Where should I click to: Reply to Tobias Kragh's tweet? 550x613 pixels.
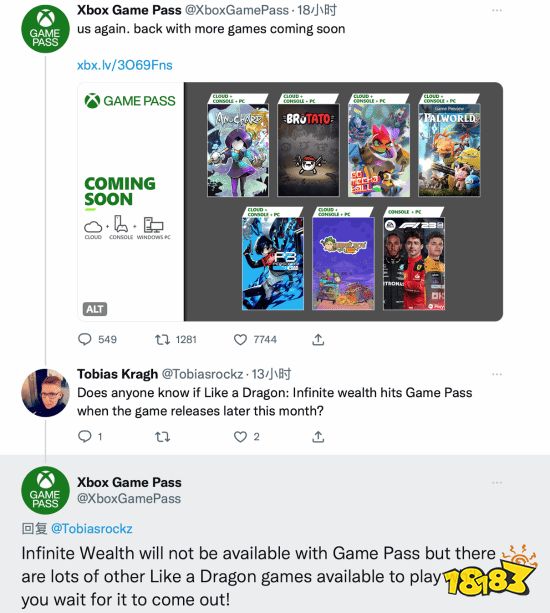85,436
